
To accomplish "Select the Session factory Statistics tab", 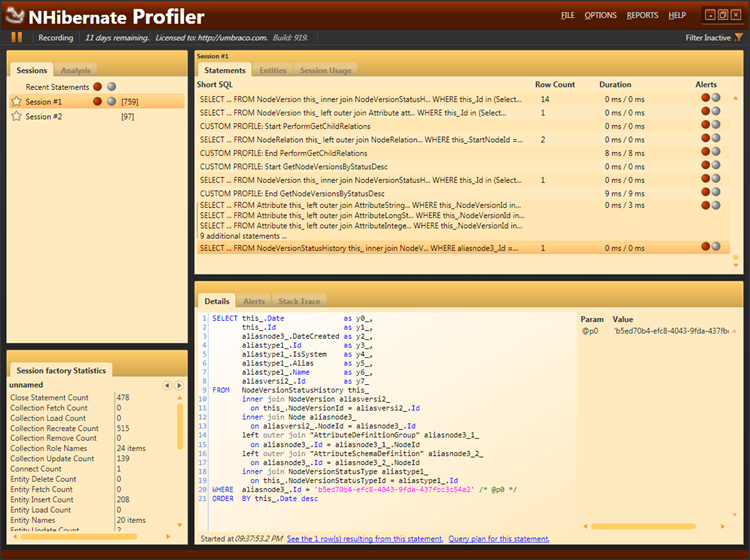I will (61, 371).
